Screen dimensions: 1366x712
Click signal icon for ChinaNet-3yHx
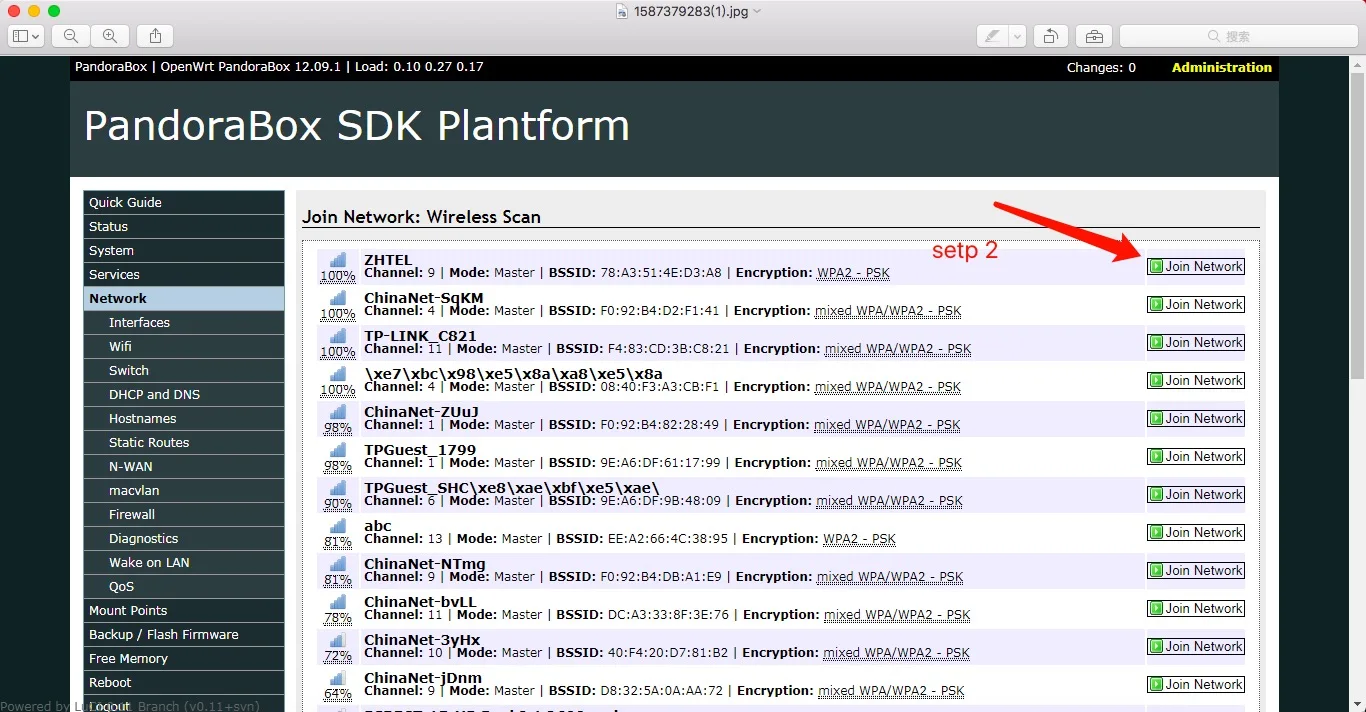pyautogui.click(x=338, y=640)
